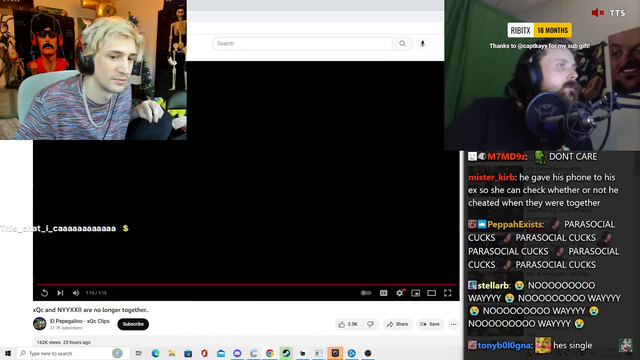Click the YouTube search field
This screenshot has height=360, width=640.
click(x=302, y=43)
